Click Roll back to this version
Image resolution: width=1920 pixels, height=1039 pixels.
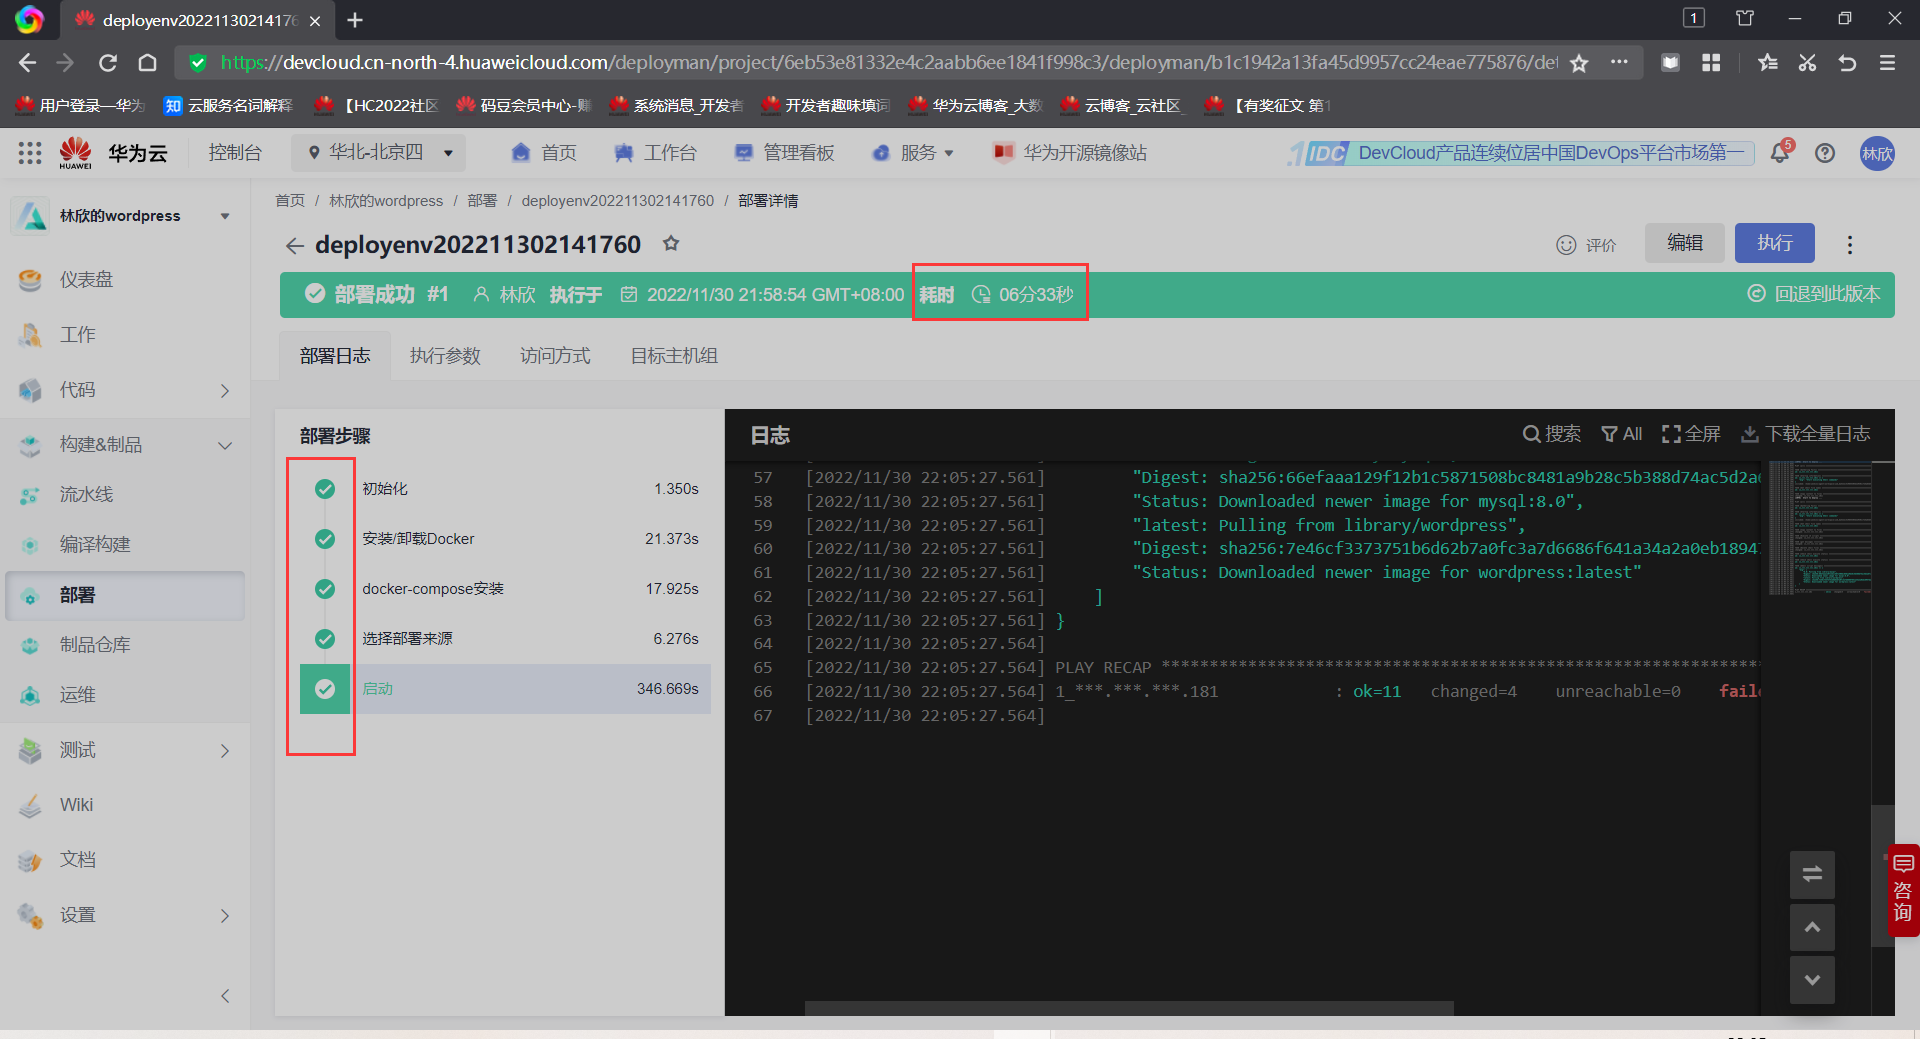tap(1814, 294)
